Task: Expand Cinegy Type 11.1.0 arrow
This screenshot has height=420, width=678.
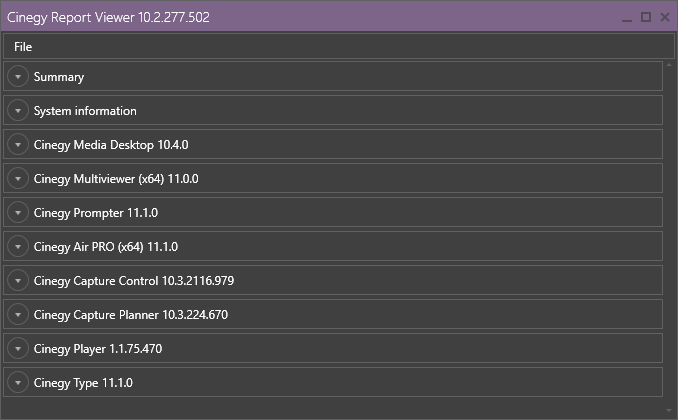Action: (18, 383)
